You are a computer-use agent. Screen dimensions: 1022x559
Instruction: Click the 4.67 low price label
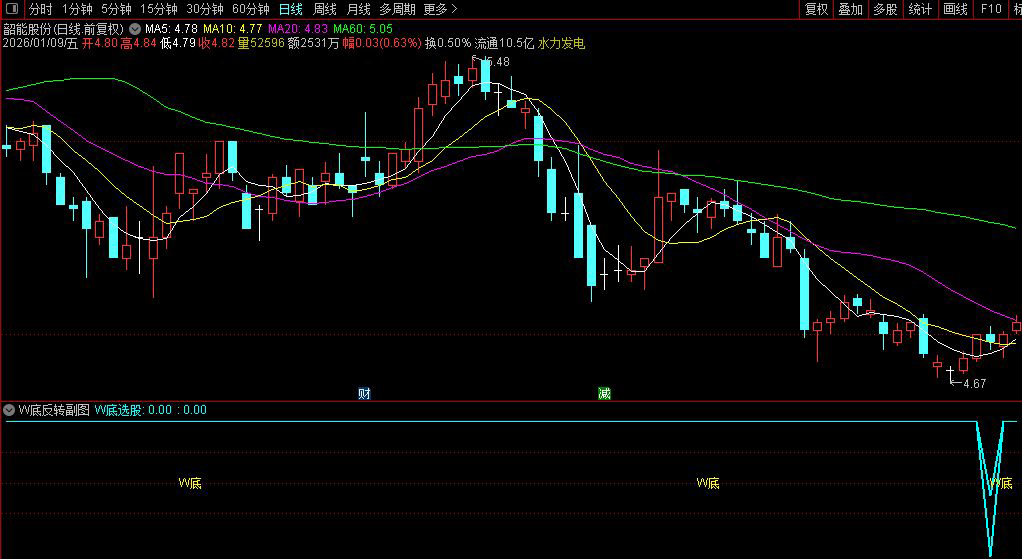click(x=974, y=384)
